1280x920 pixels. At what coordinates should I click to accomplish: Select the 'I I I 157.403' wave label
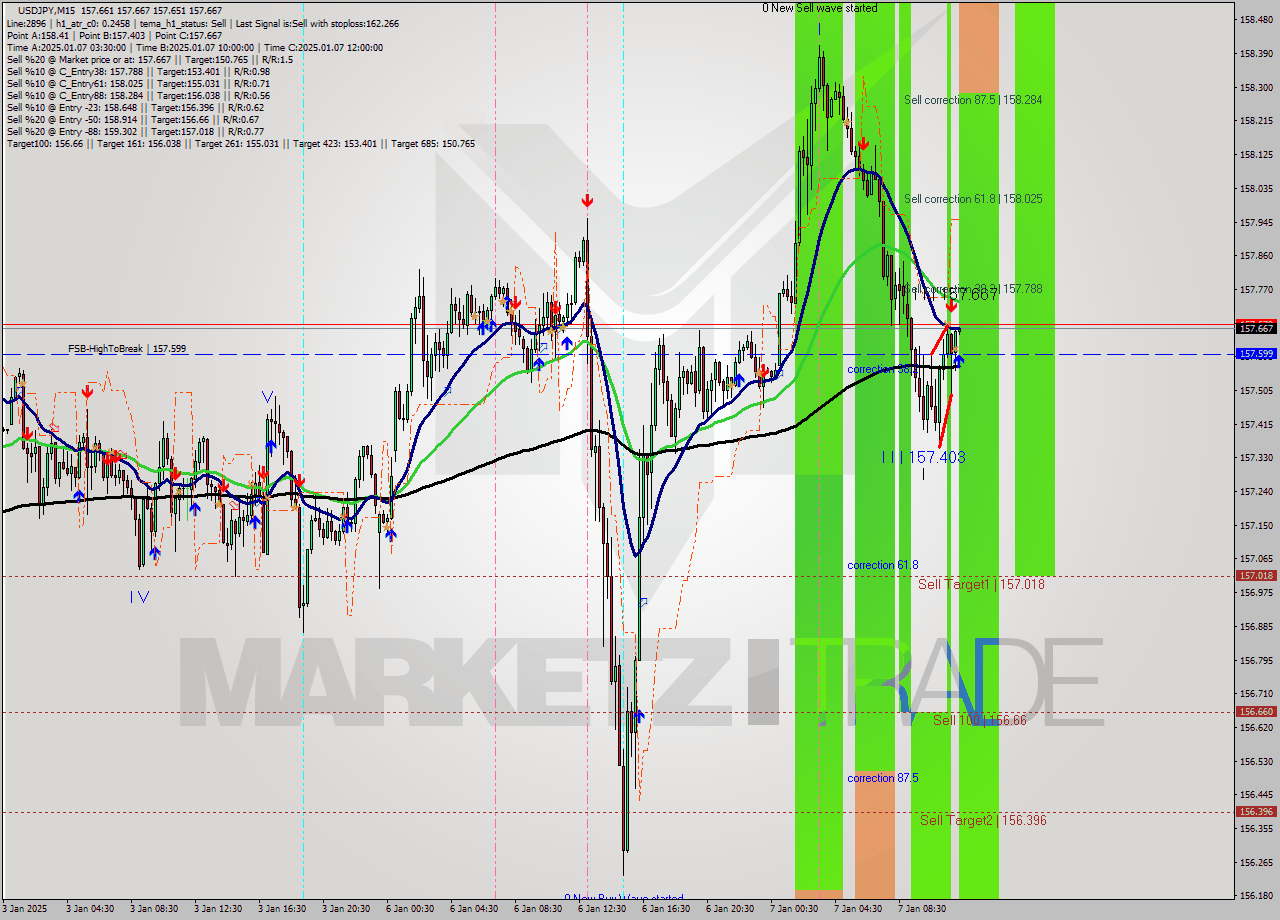[x=924, y=457]
